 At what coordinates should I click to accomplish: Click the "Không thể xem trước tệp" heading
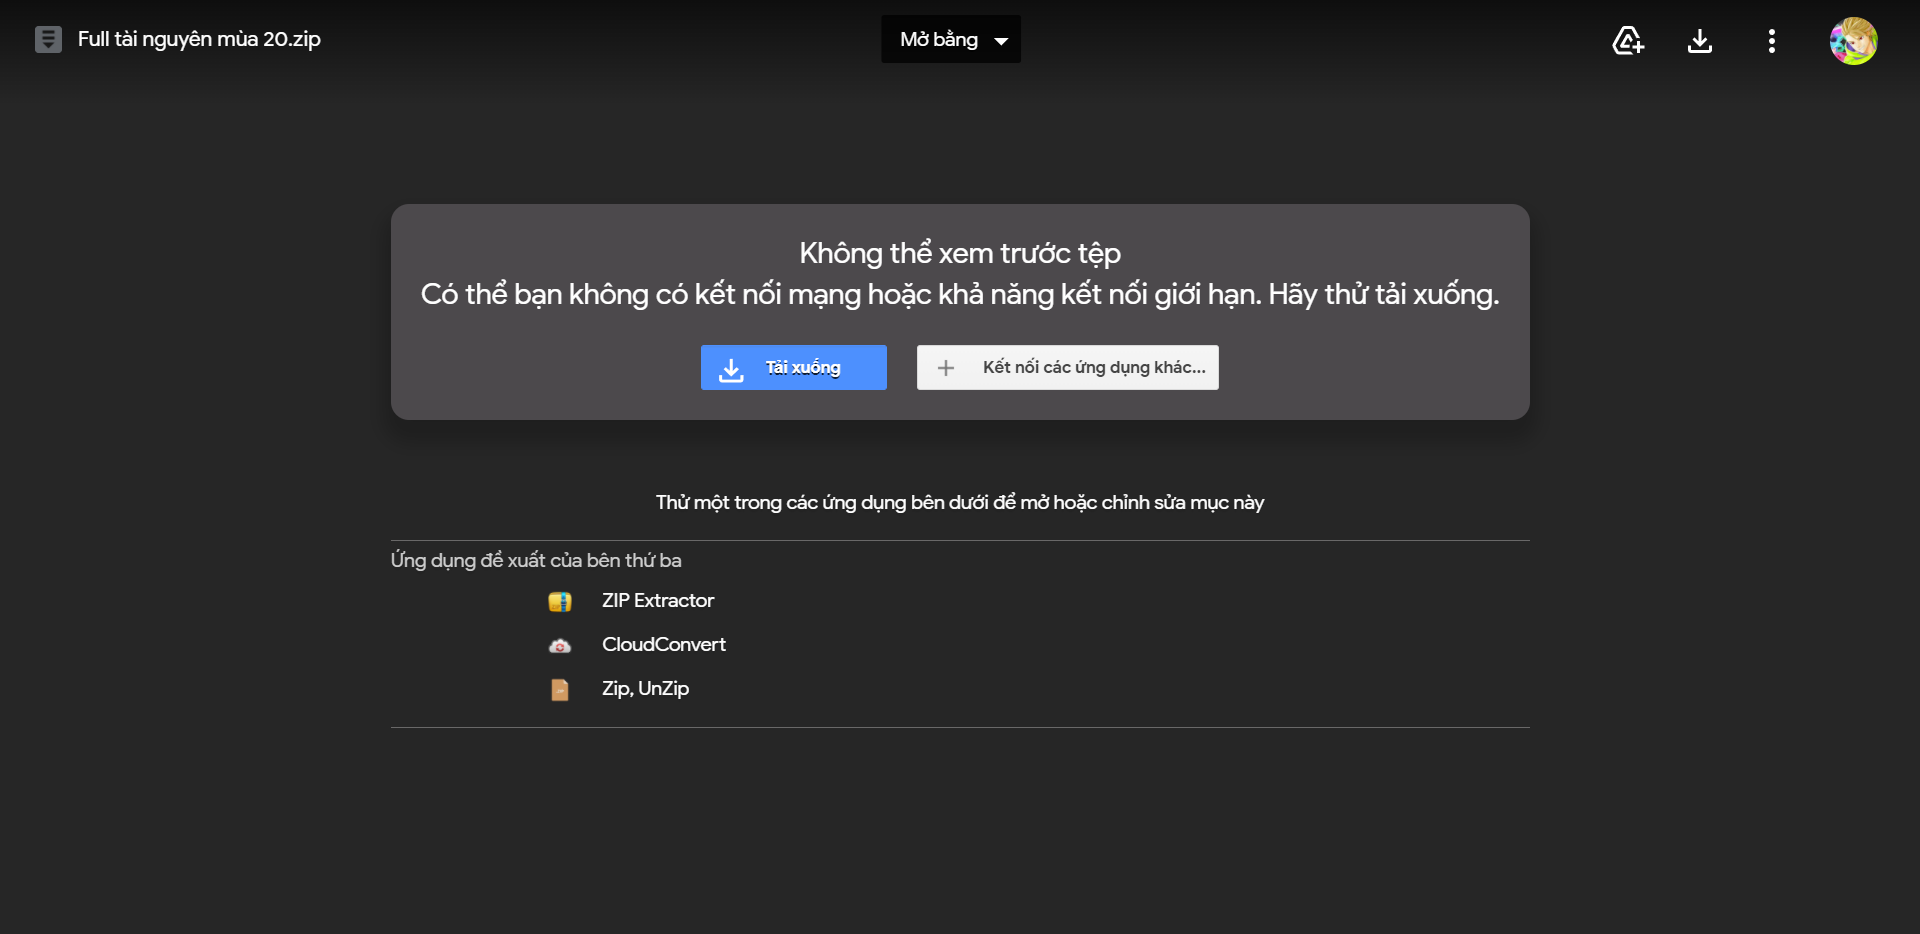coord(959,253)
